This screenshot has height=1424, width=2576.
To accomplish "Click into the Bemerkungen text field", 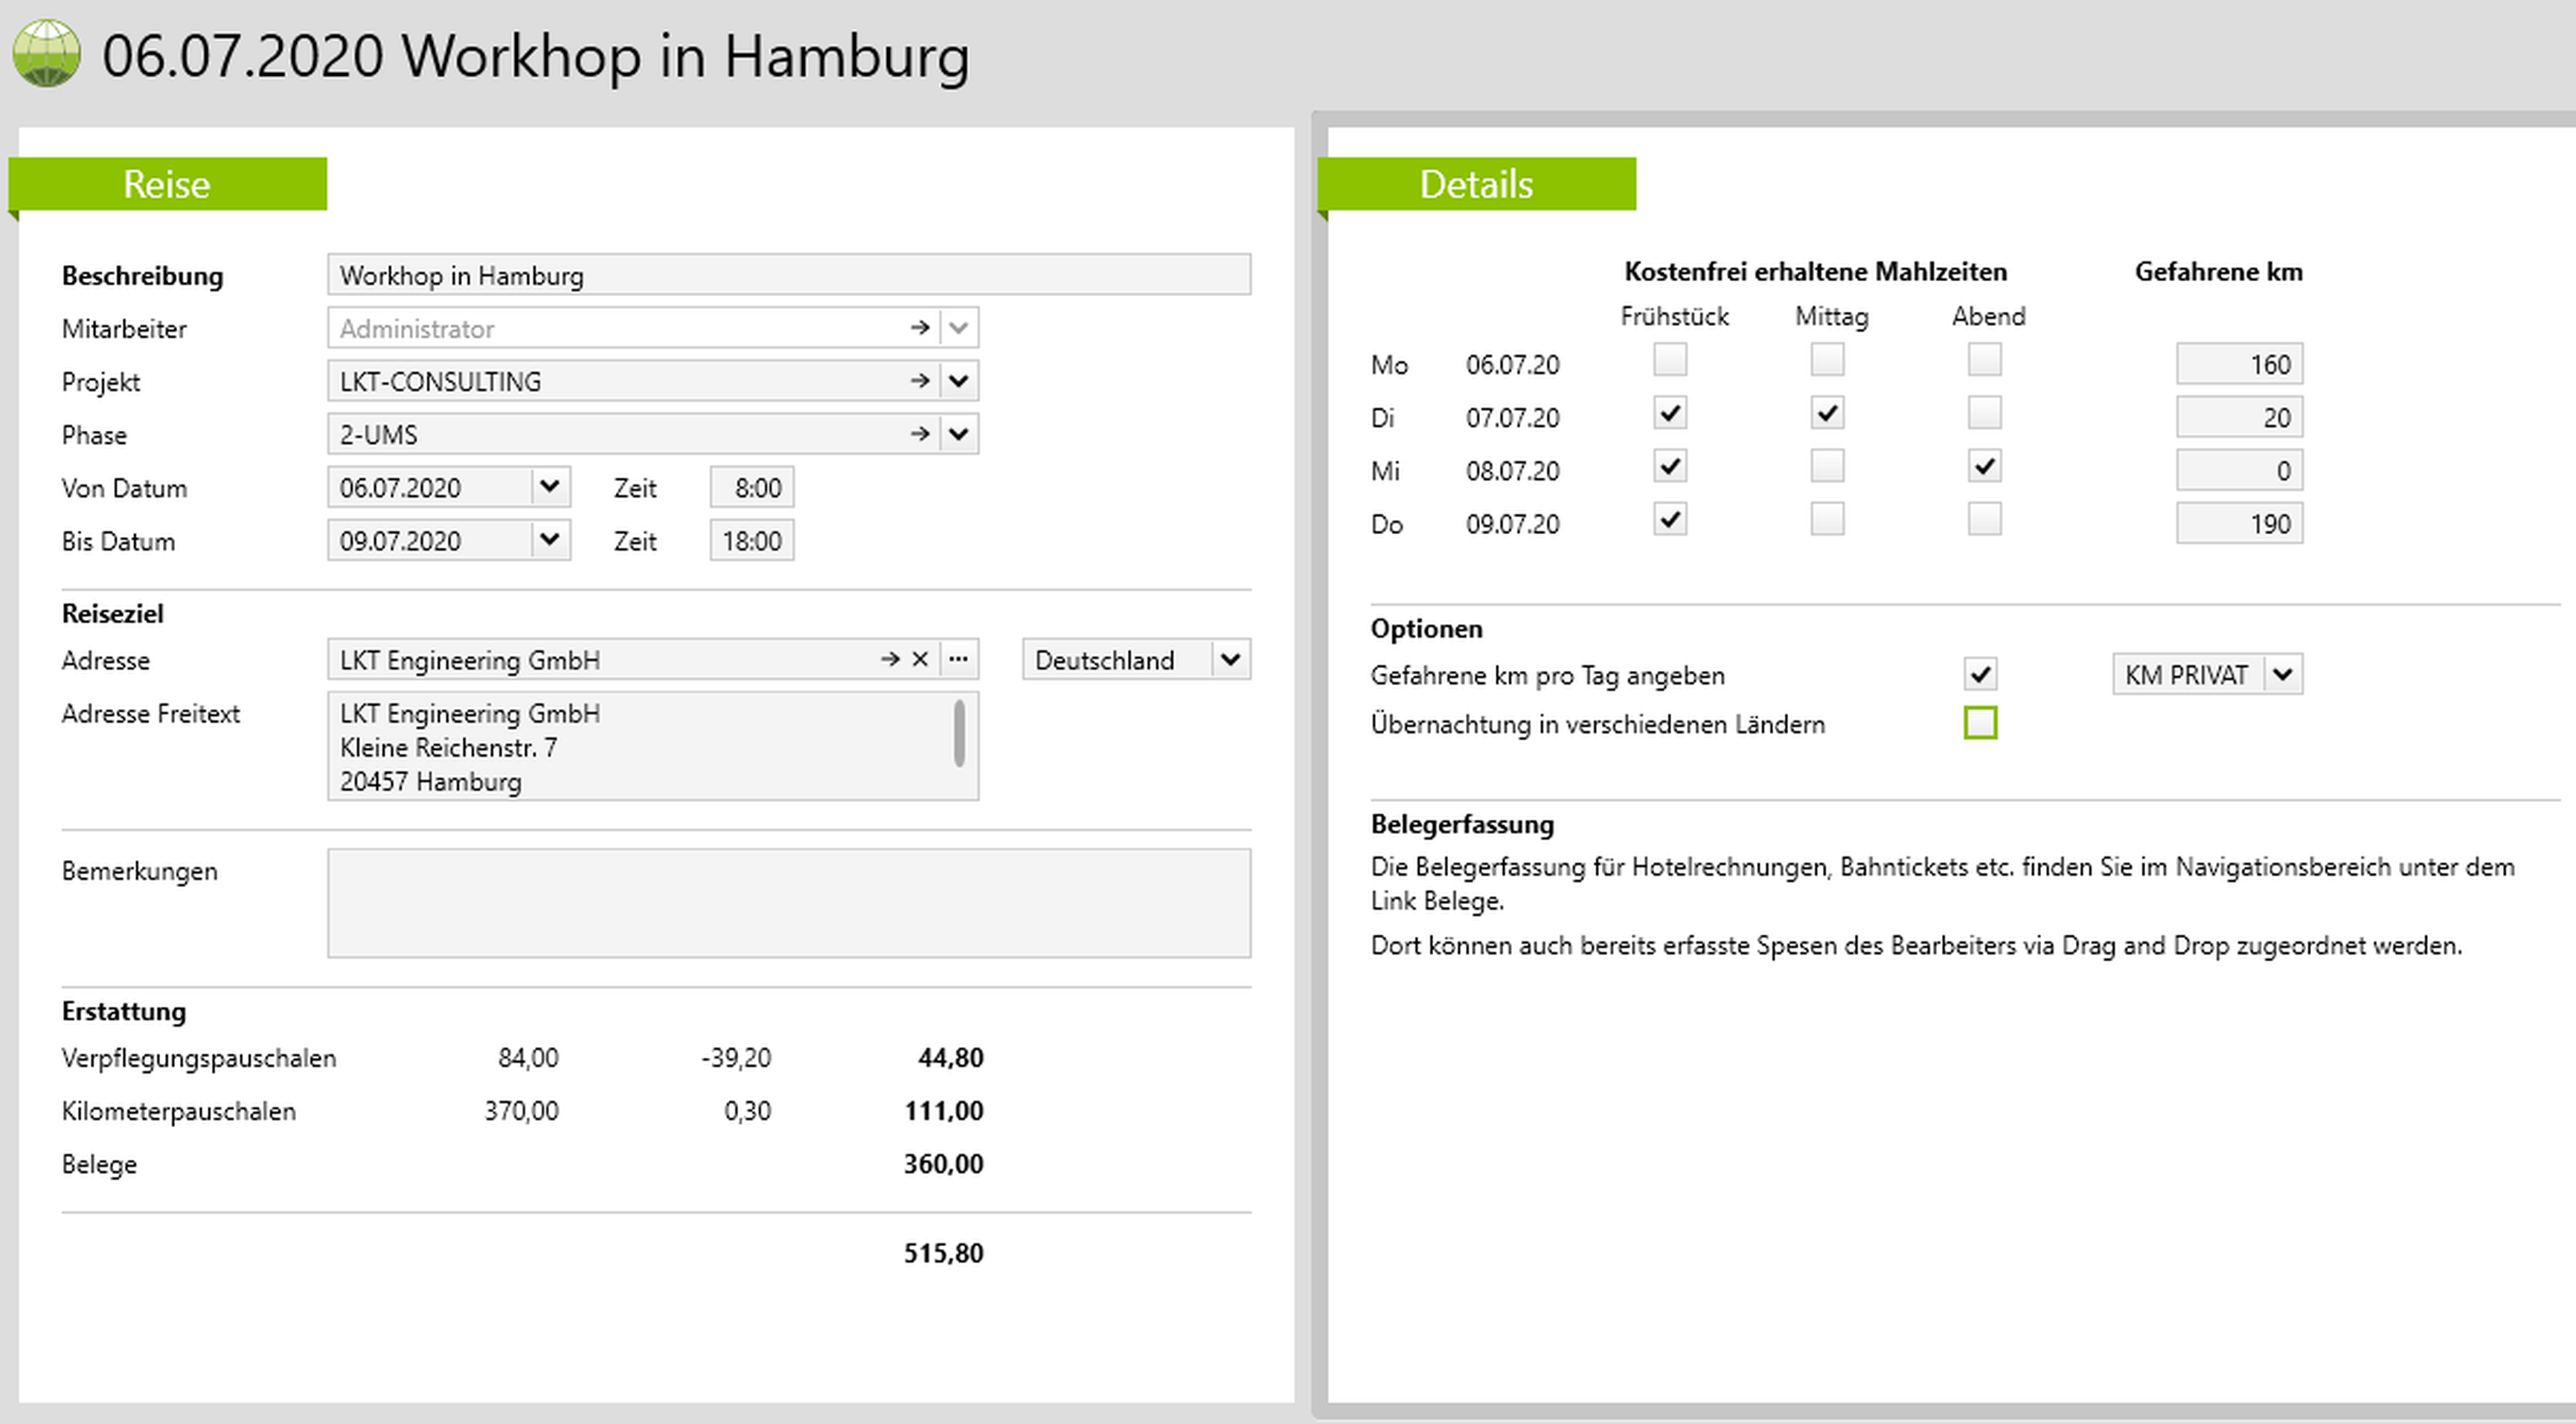I will point(788,903).
